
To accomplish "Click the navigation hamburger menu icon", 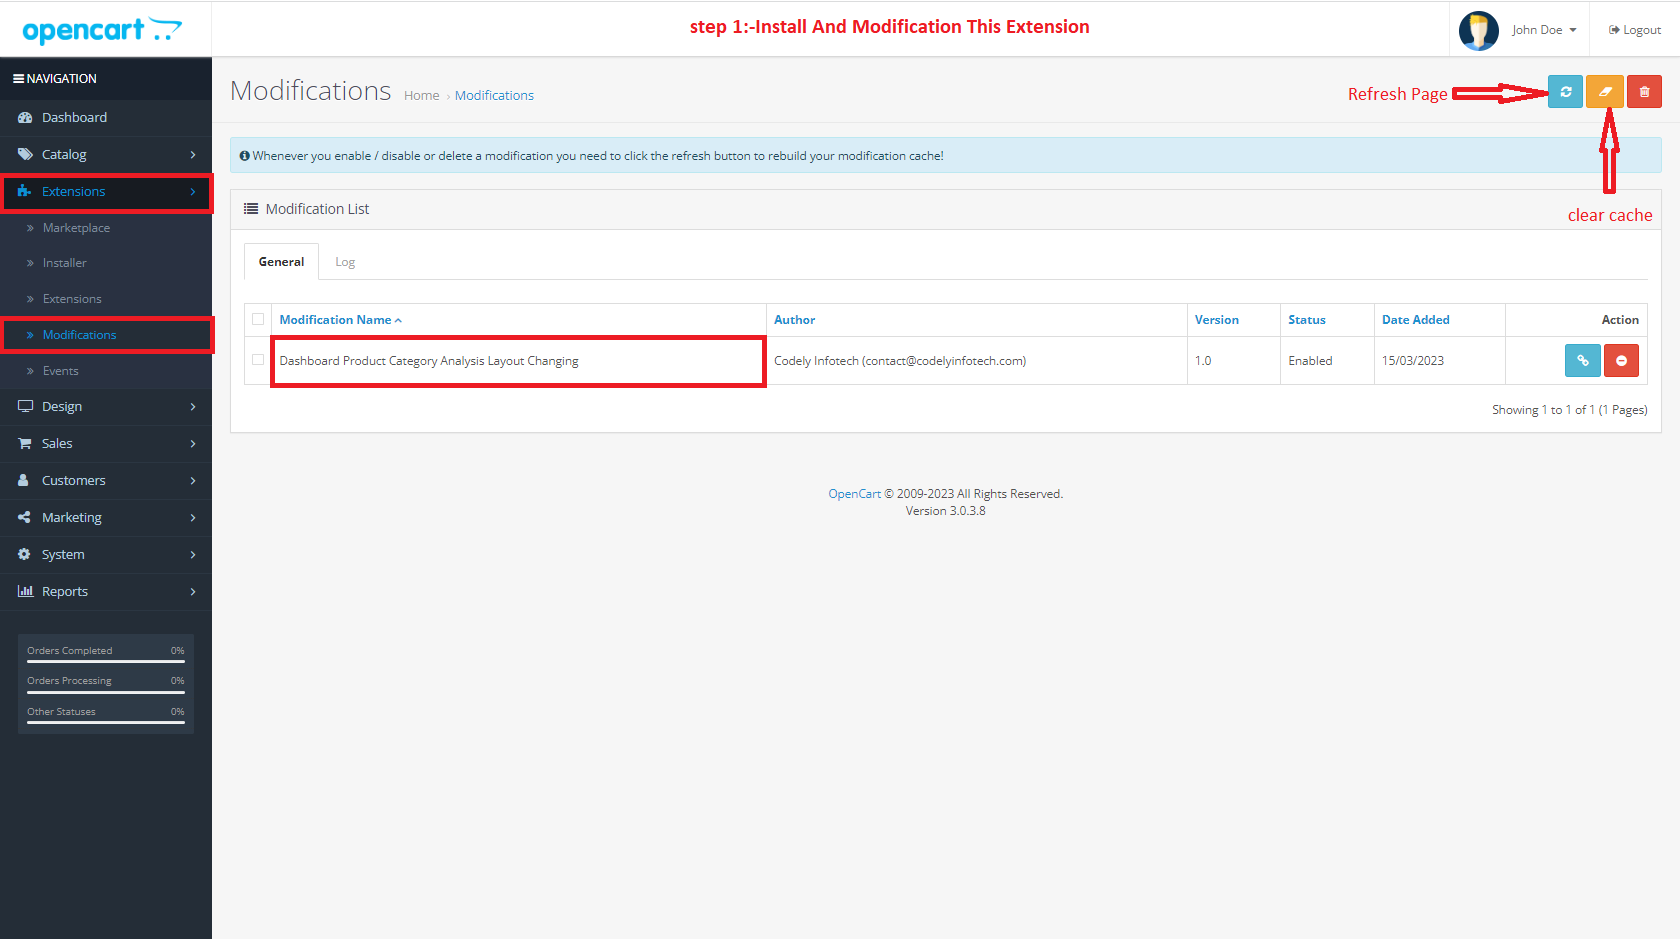I will click(x=18, y=79).
